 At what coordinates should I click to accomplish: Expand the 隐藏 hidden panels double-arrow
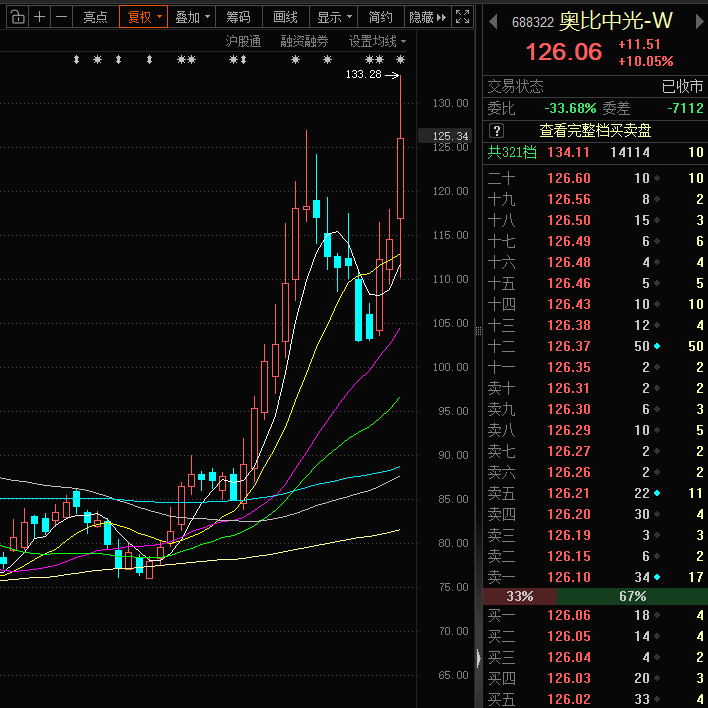(427, 17)
